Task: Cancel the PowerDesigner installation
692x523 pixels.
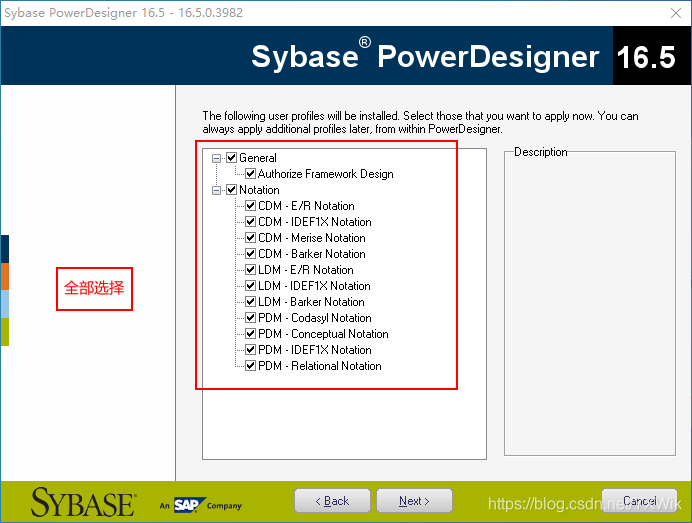Action: click(639, 500)
